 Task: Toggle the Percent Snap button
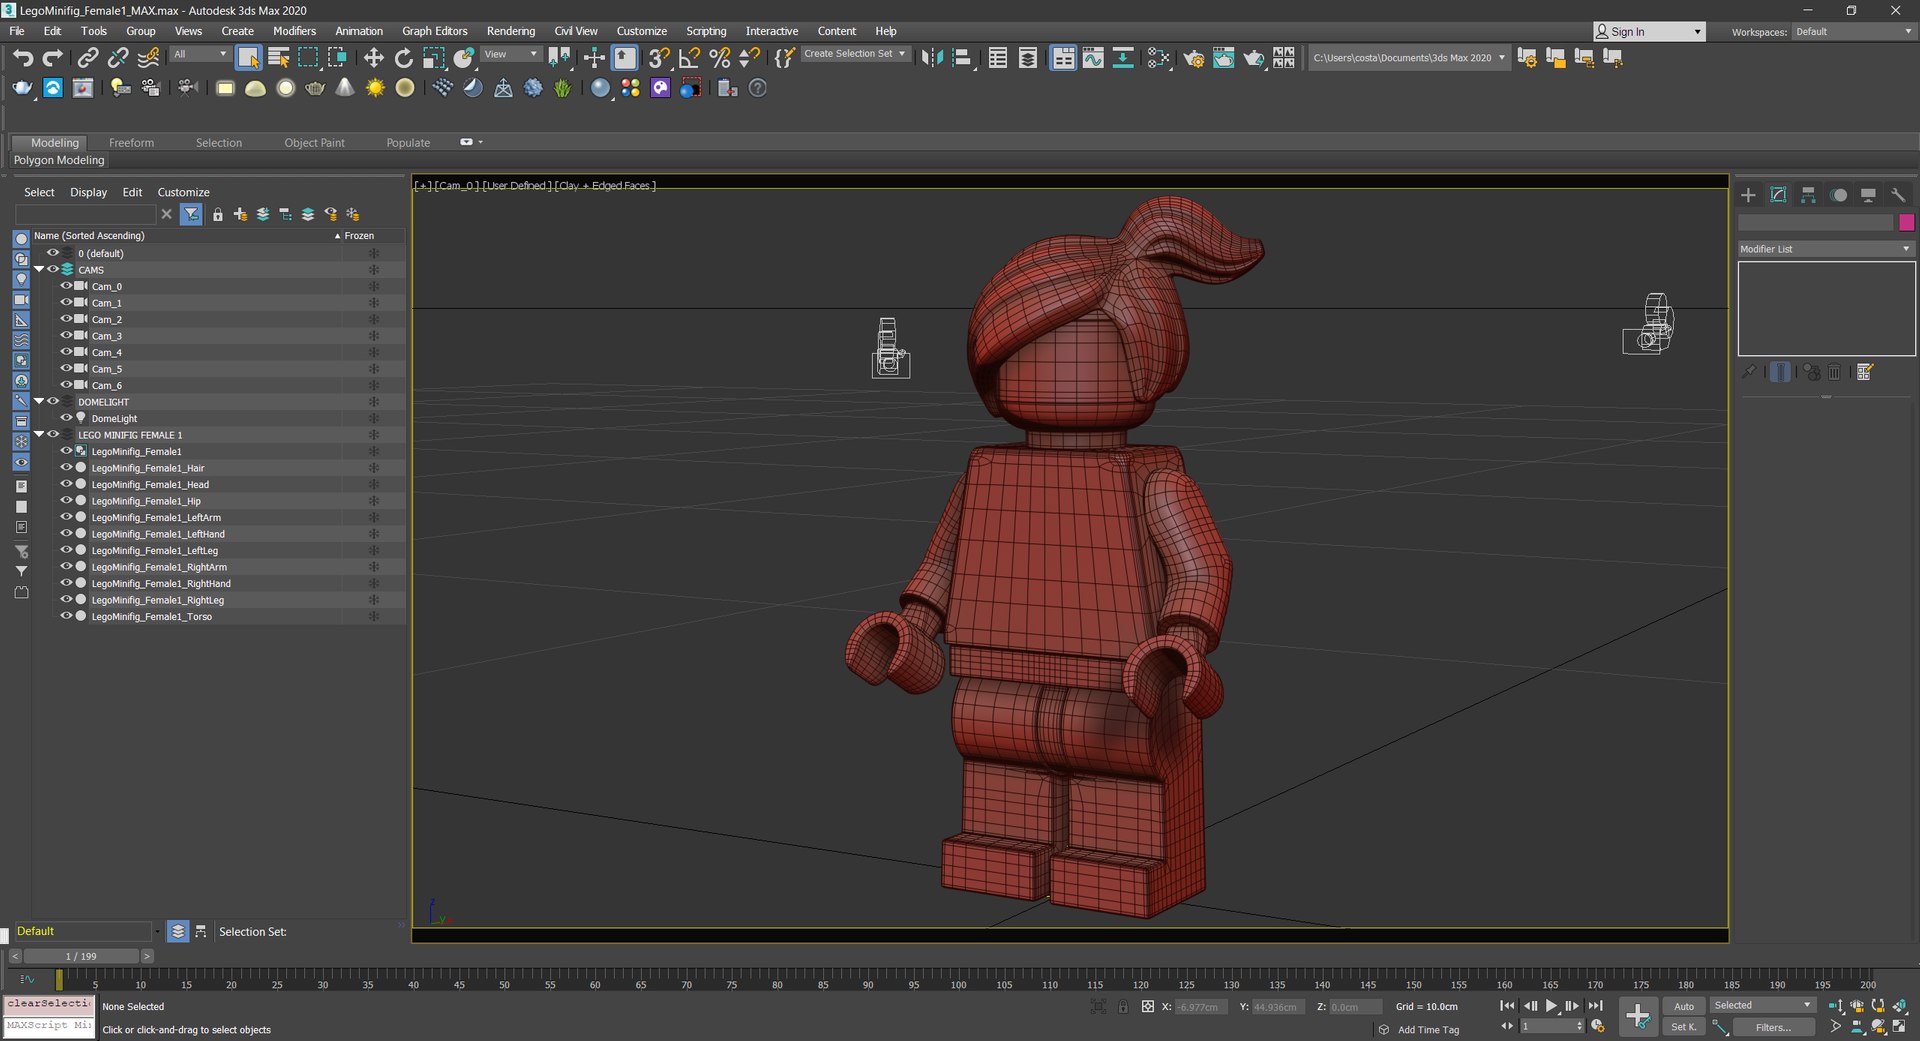click(719, 58)
